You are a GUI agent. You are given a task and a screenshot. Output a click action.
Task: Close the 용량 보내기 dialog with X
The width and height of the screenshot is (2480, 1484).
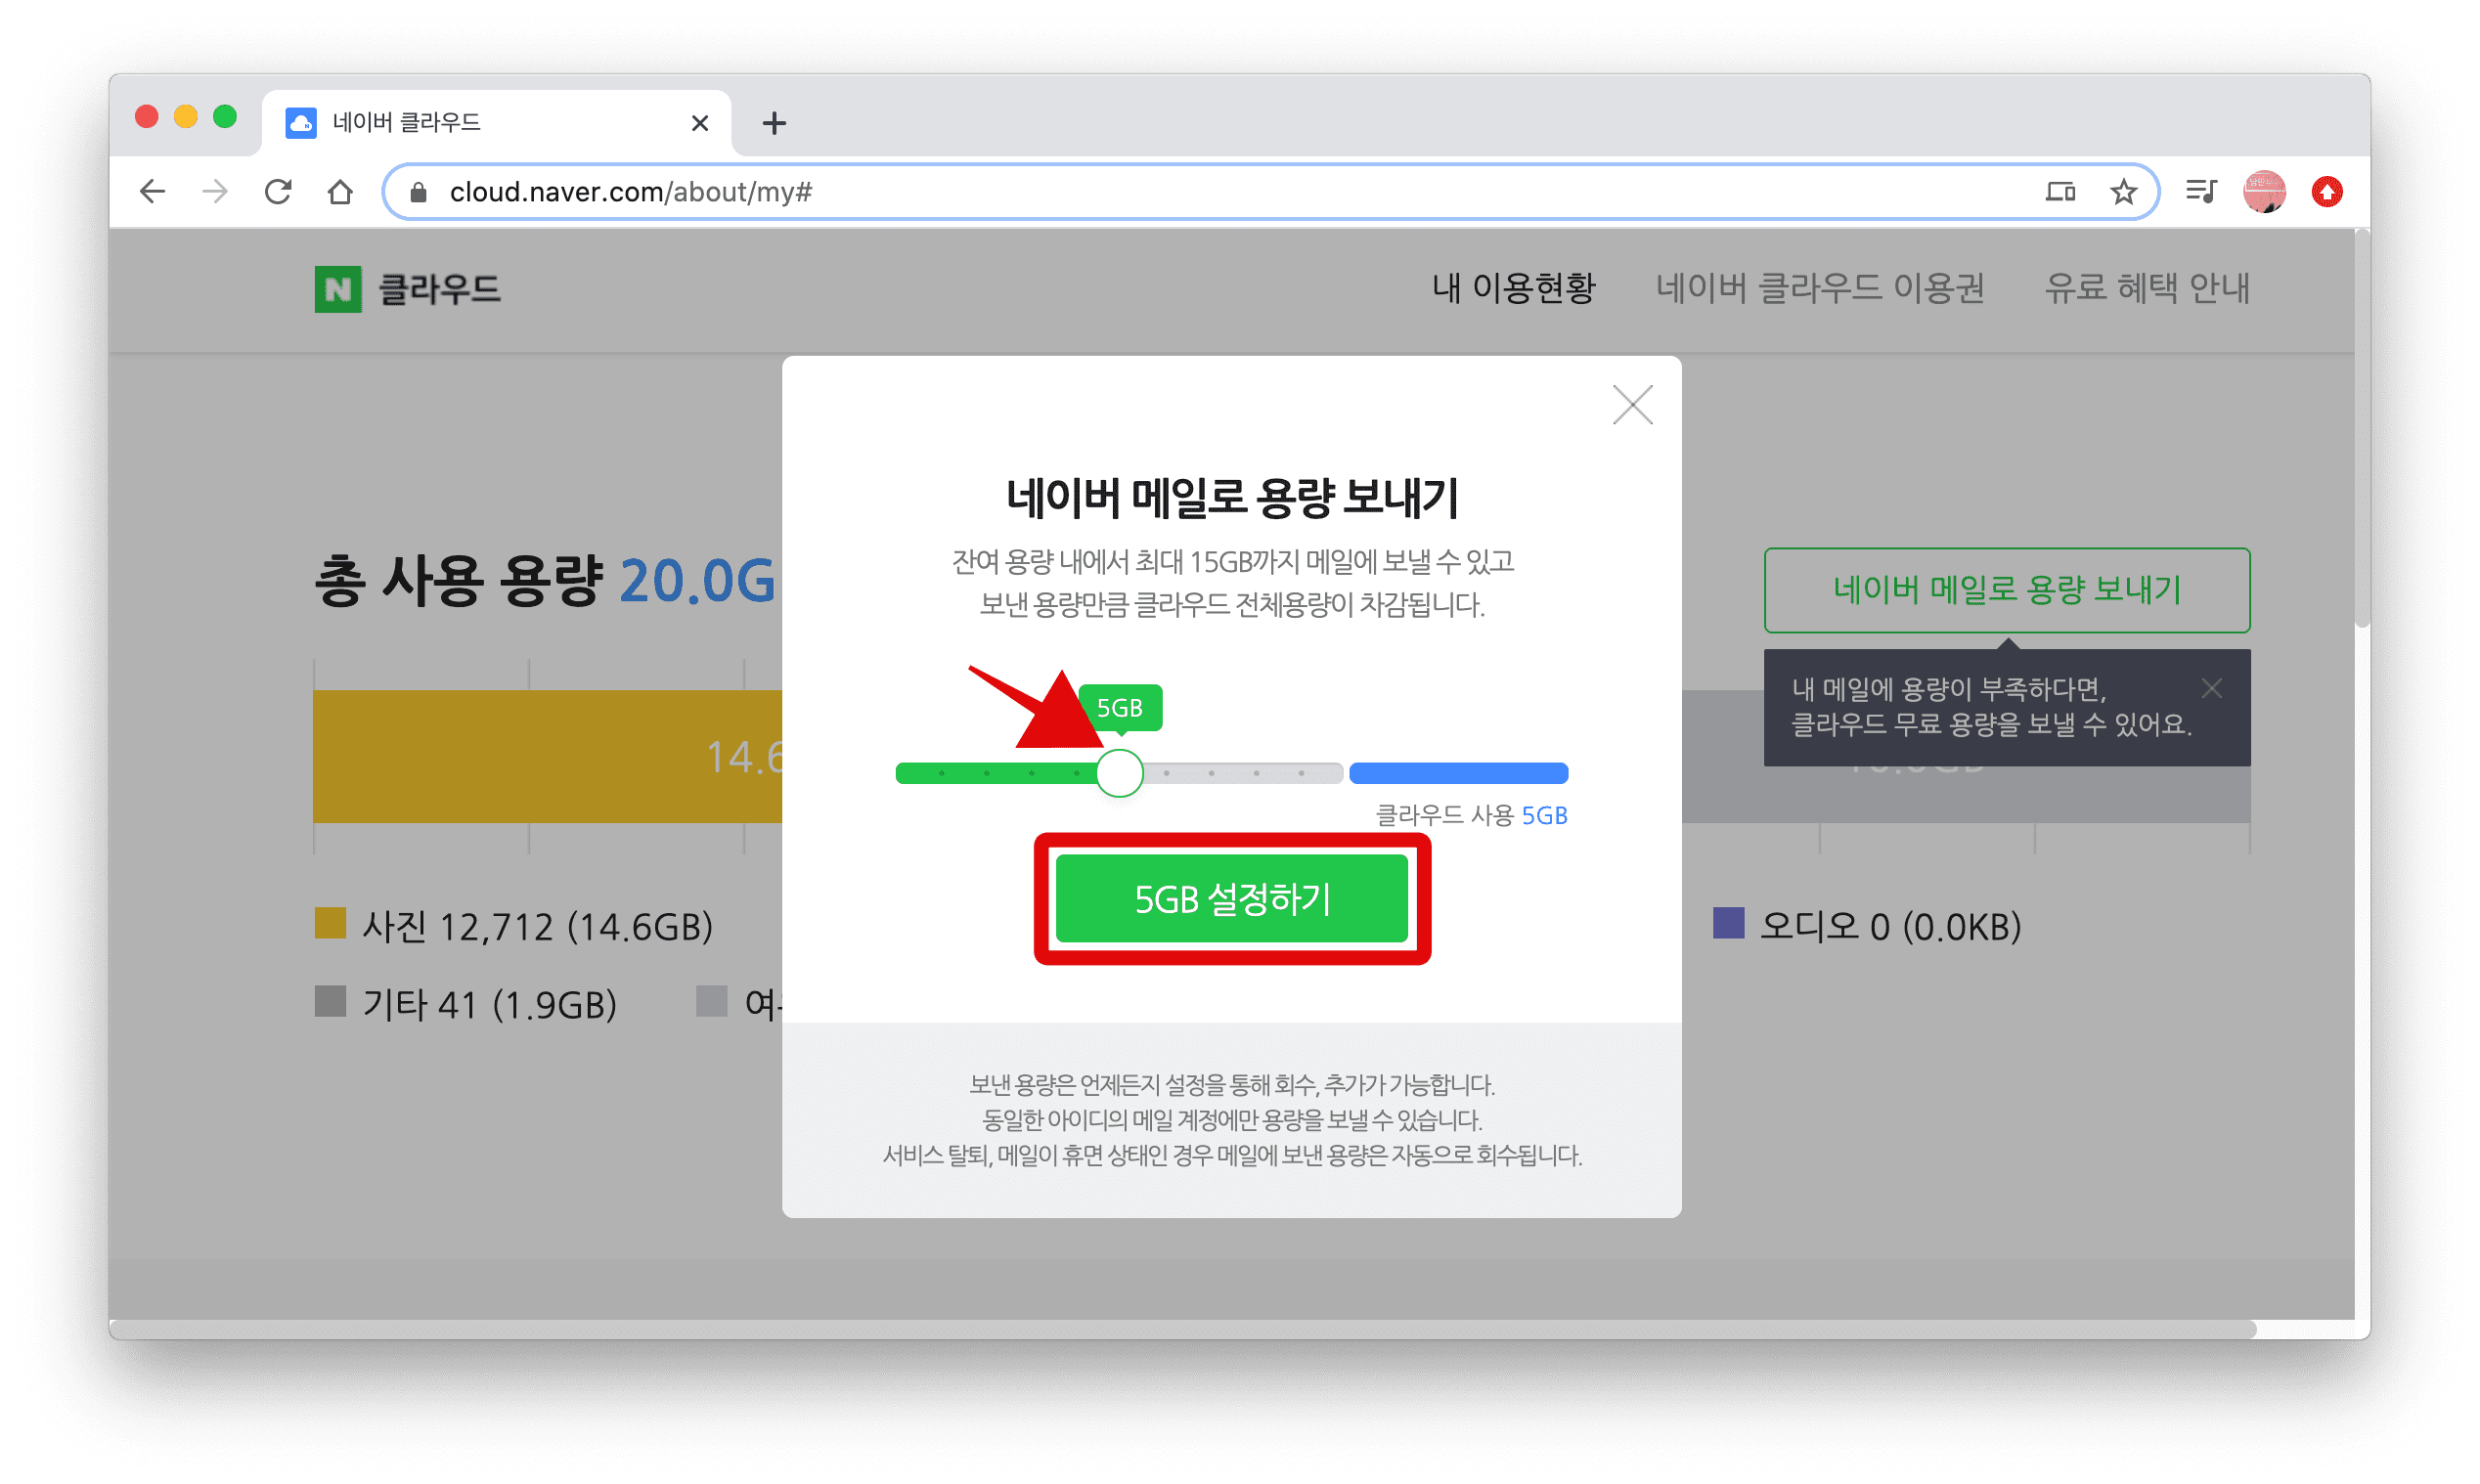point(1632,405)
